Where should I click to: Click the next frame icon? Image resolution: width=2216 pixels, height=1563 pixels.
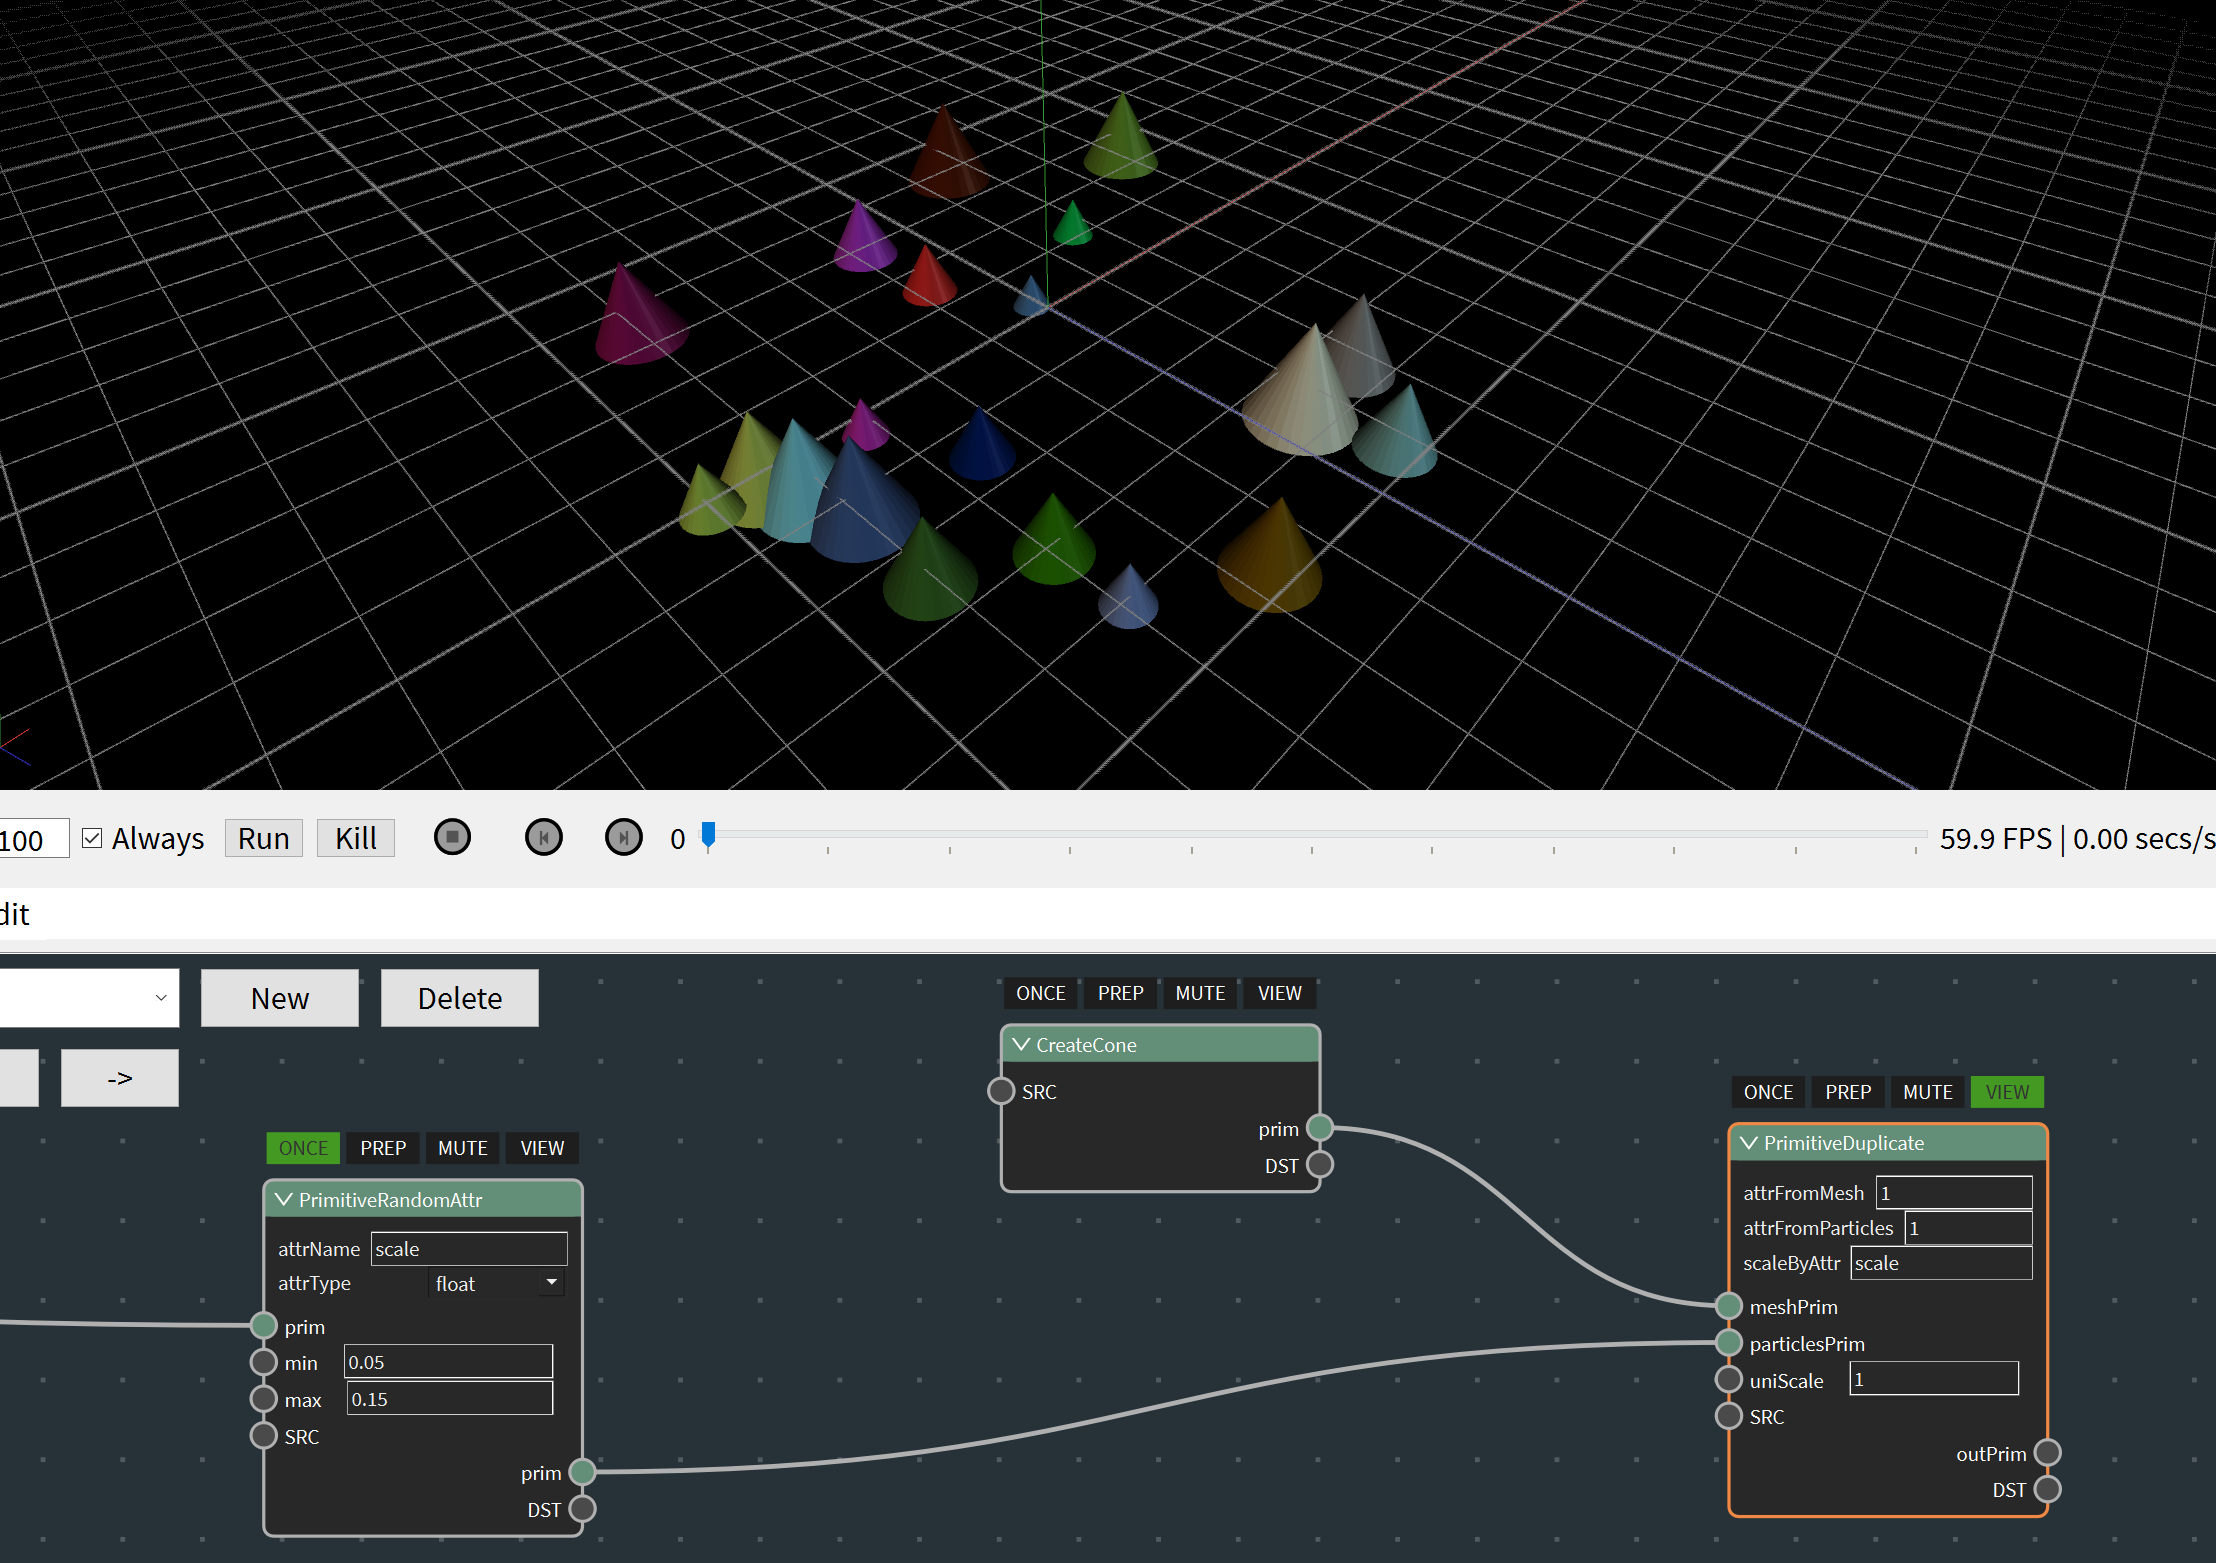[623, 837]
